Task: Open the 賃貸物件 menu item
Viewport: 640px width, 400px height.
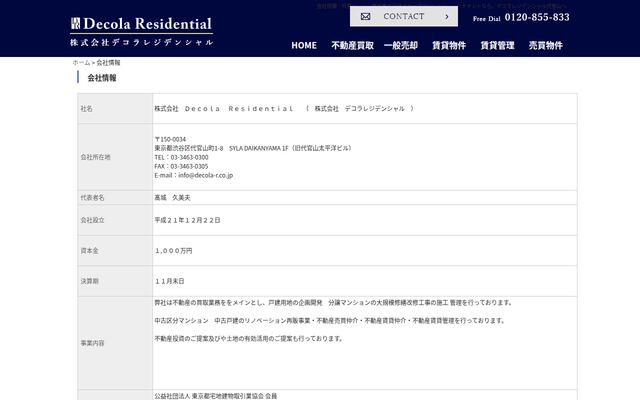Action: pos(449,45)
